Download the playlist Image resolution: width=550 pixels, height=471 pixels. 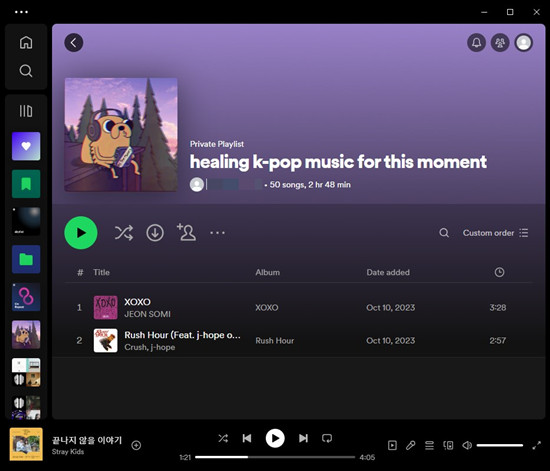tap(155, 233)
